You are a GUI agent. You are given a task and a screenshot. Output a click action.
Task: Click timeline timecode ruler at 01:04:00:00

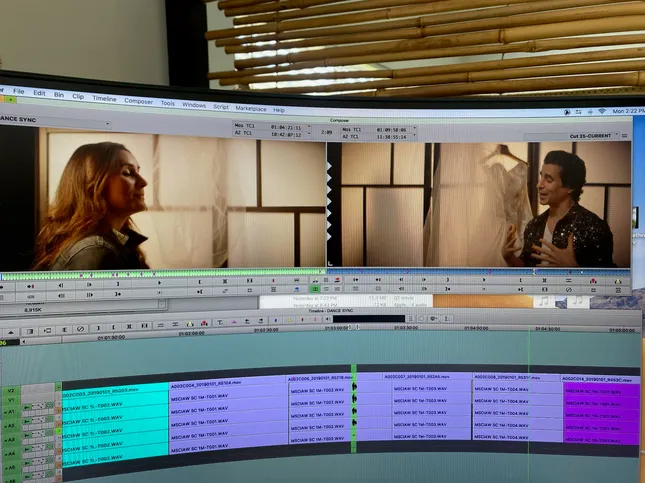[476, 328]
